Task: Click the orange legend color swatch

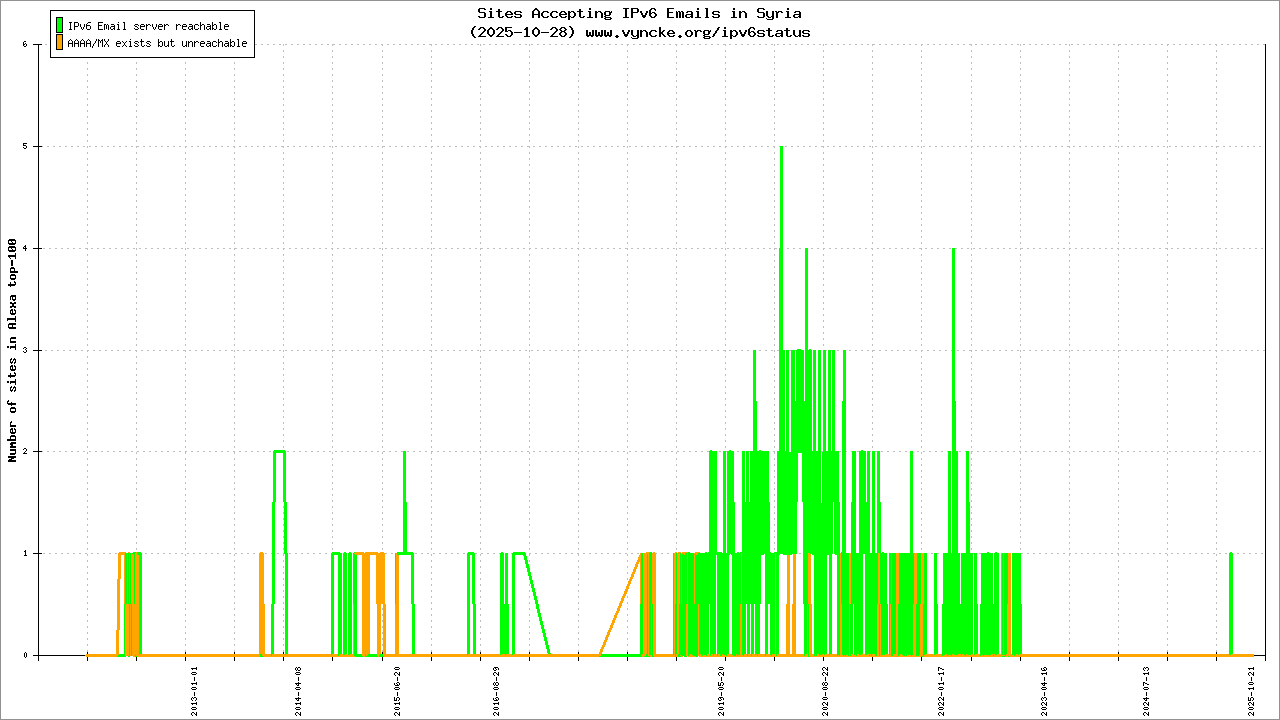Action: (60, 43)
